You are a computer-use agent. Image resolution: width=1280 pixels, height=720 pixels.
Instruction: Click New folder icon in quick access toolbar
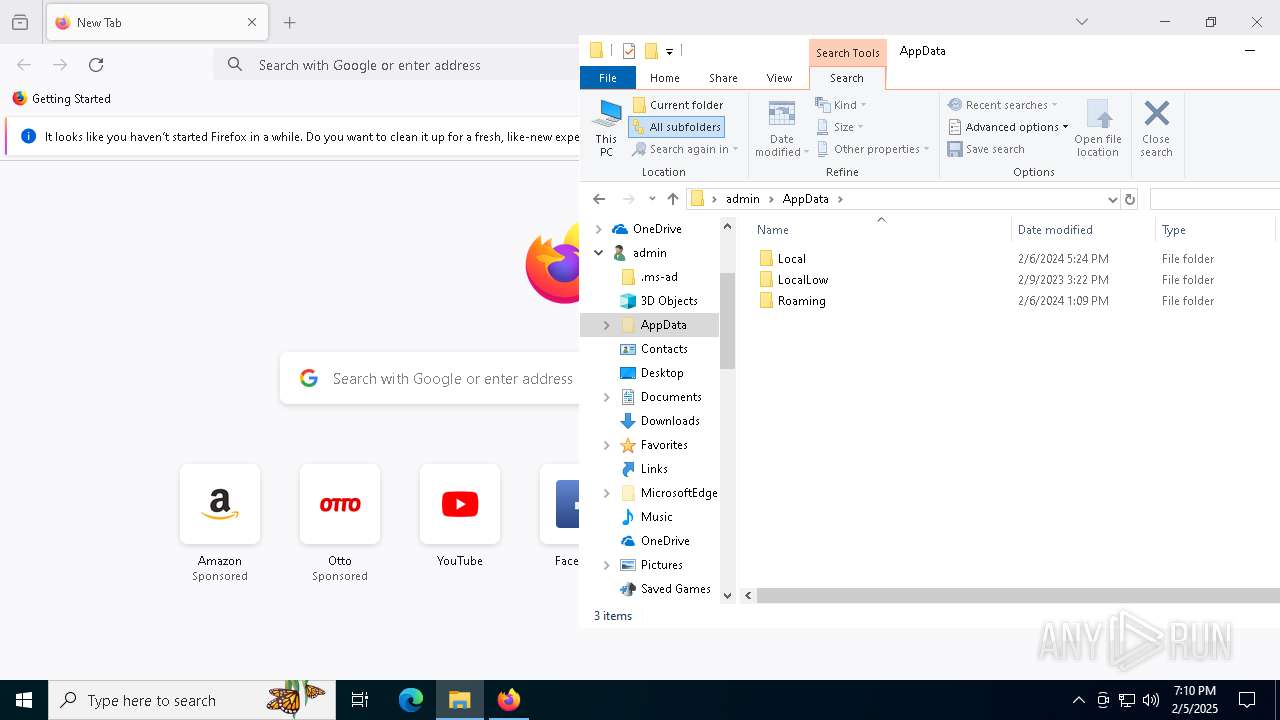click(651, 51)
